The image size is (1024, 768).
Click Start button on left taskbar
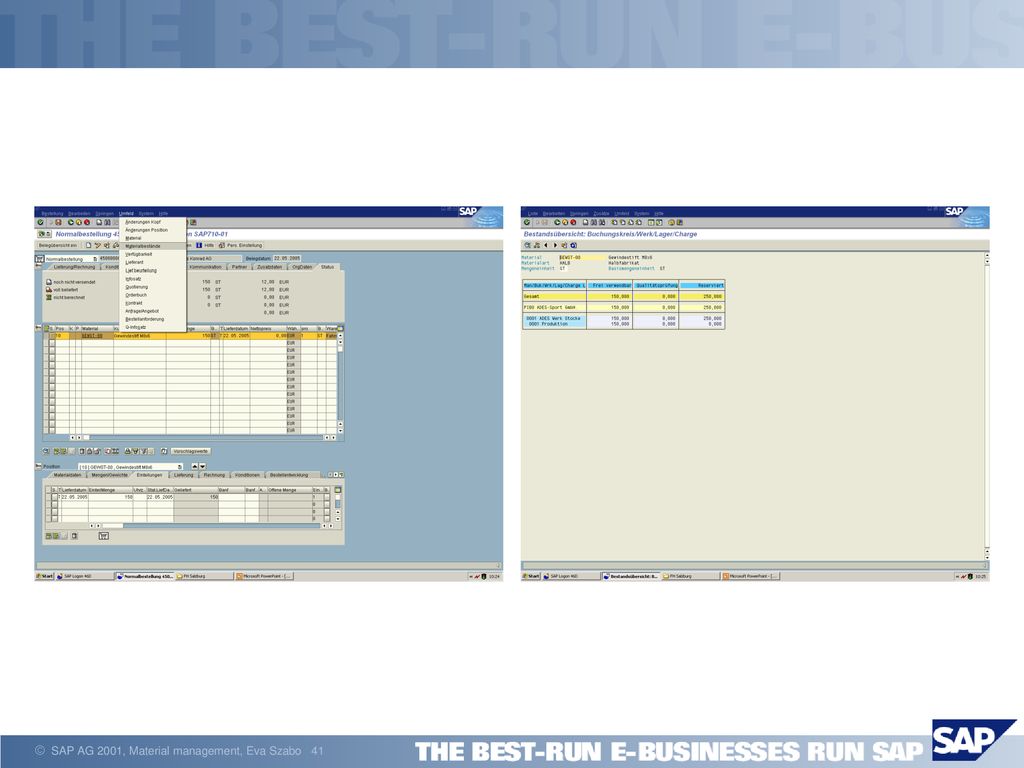[x=44, y=577]
